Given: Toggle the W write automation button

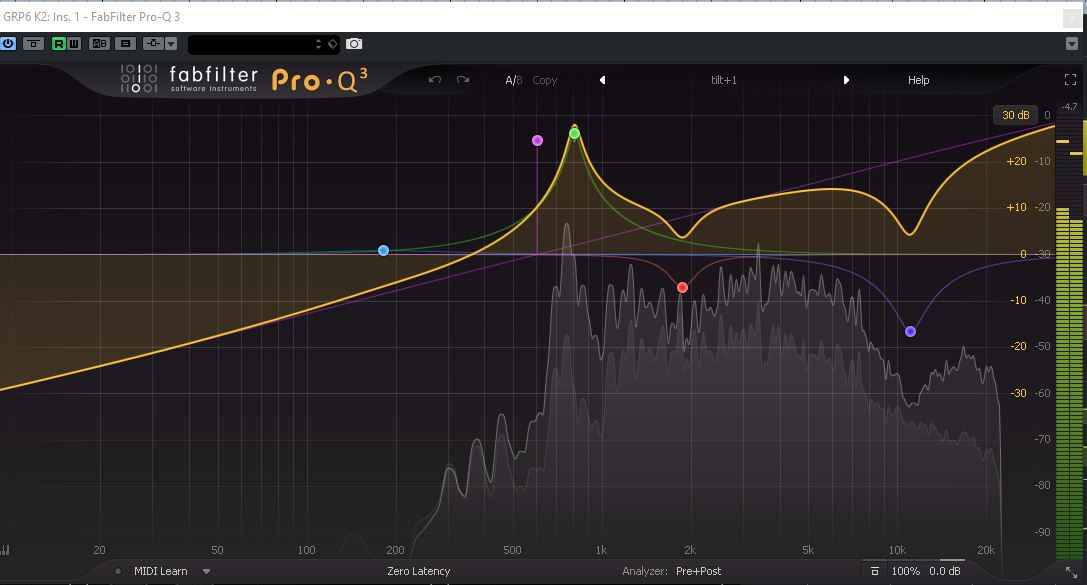Looking at the screenshot, I should 73,44.
